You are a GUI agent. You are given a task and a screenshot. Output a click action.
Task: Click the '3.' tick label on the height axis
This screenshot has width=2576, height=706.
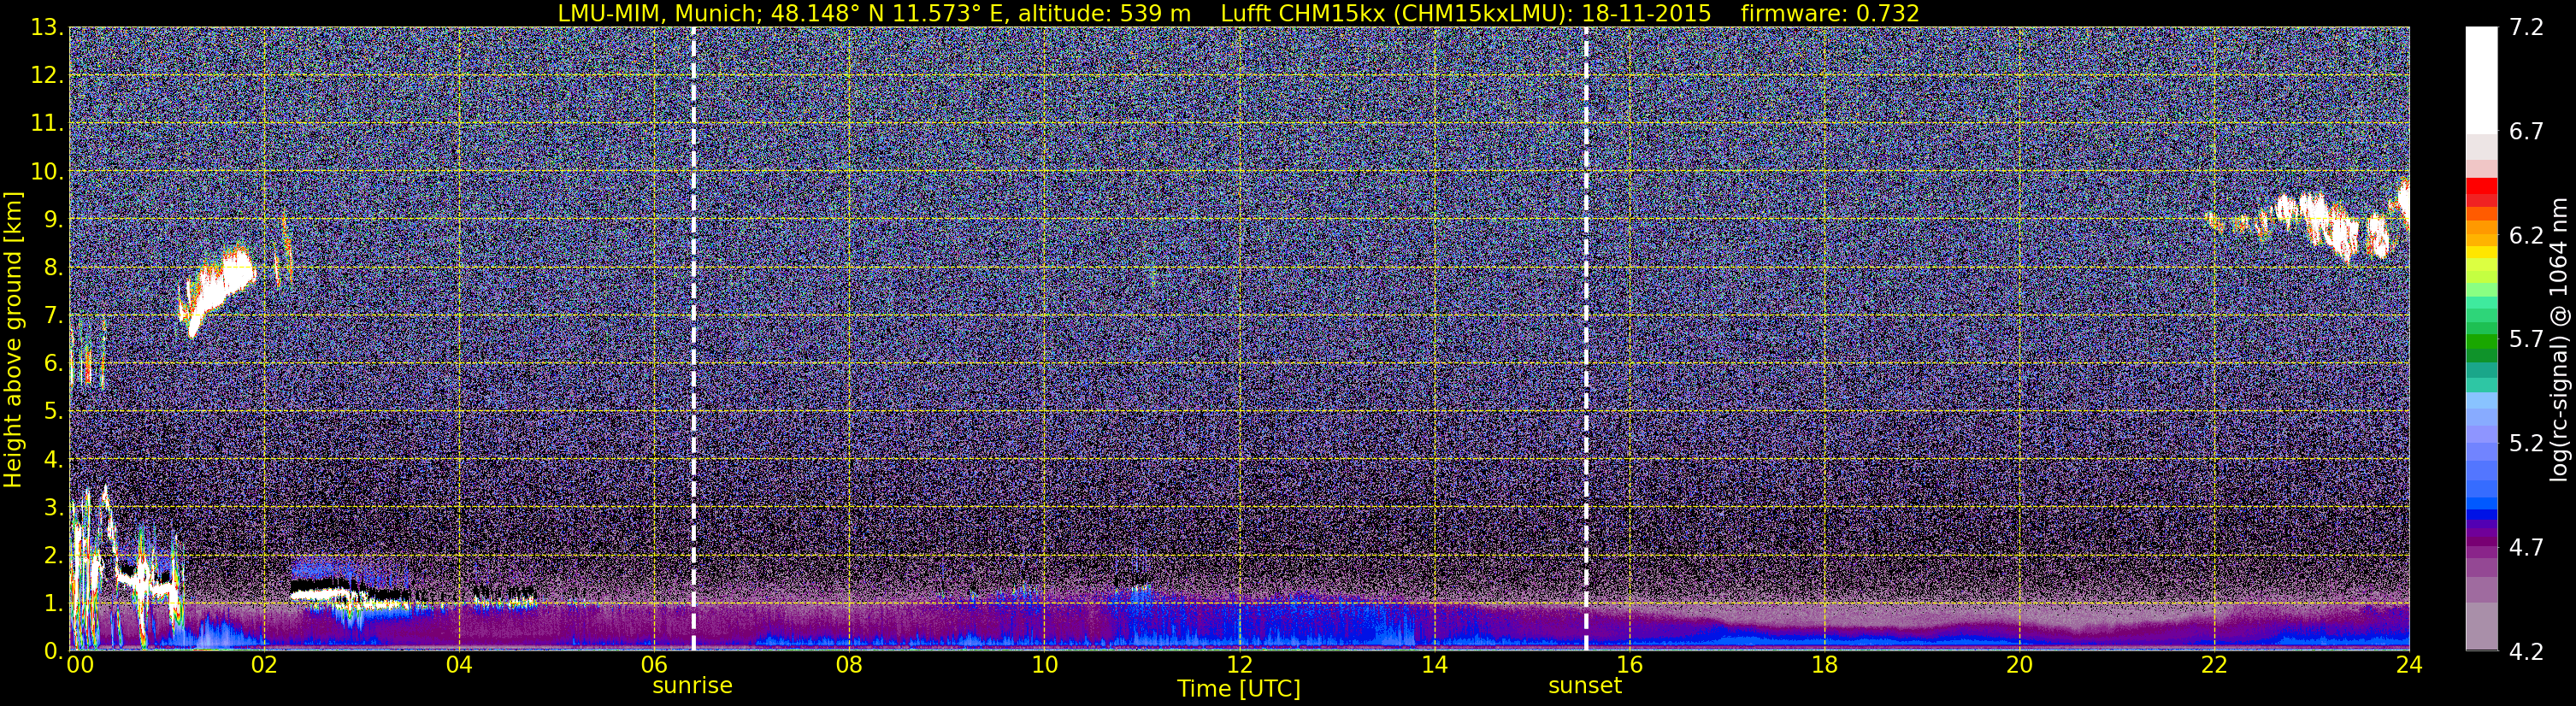pos(53,507)
